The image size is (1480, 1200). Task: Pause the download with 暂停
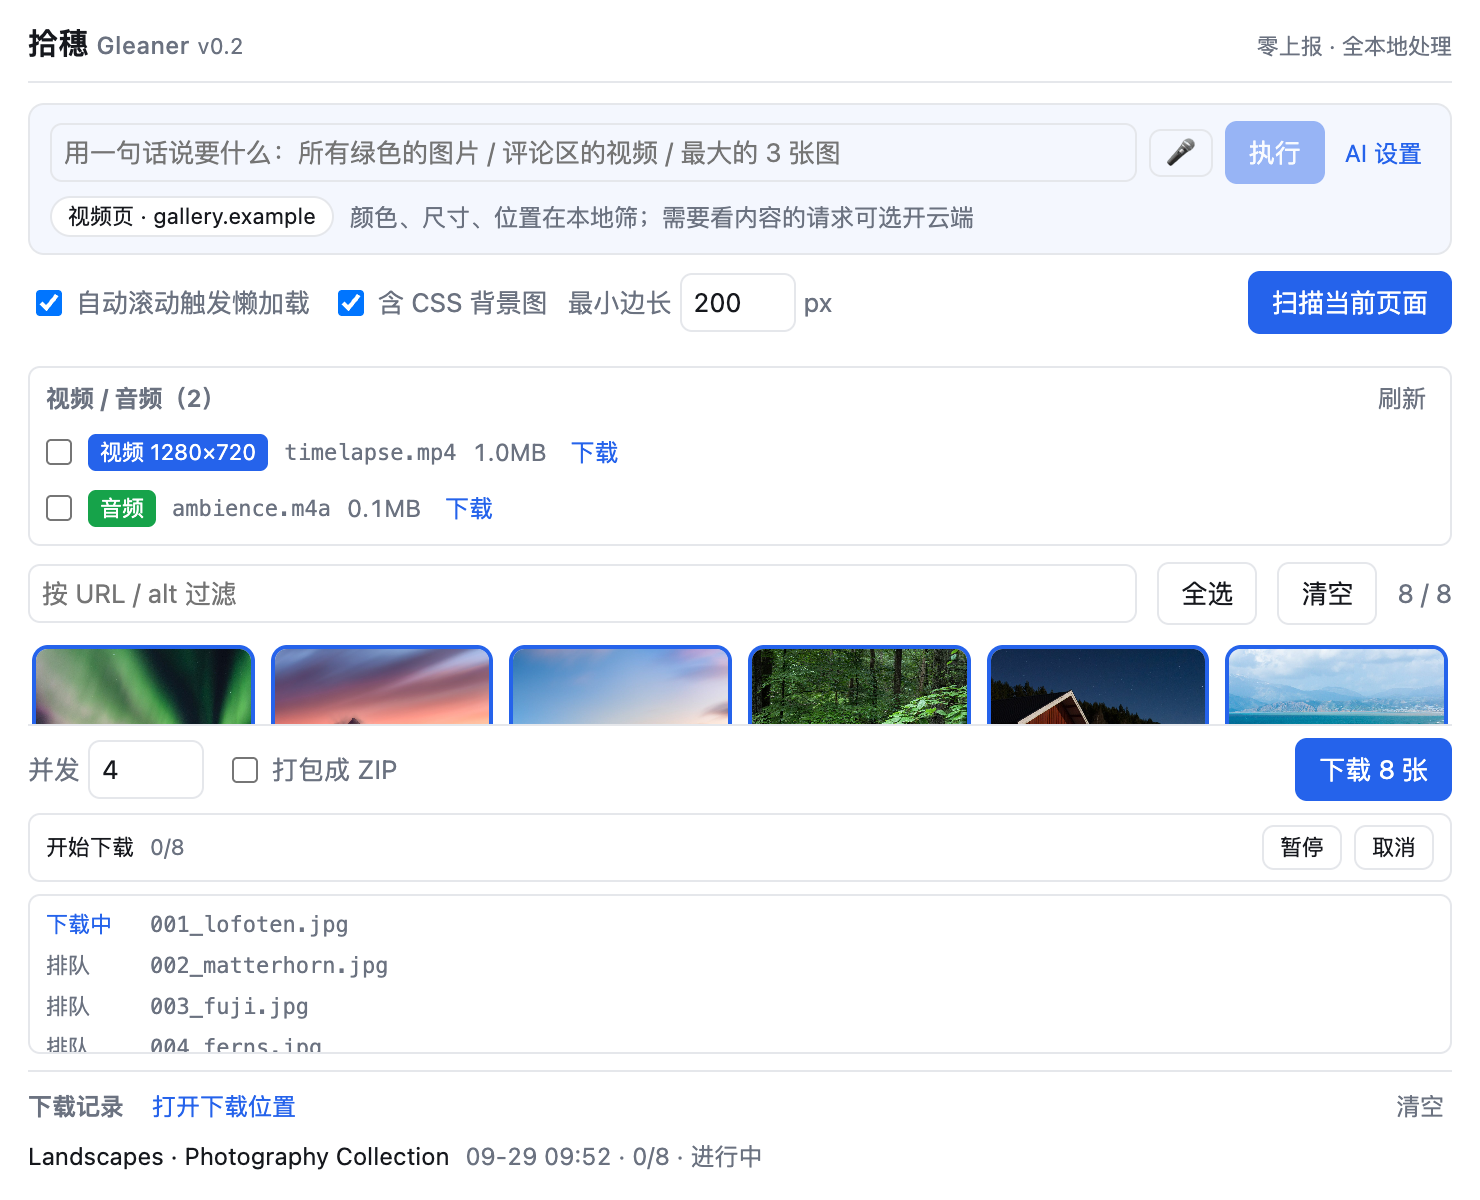tap(1302, 848)
